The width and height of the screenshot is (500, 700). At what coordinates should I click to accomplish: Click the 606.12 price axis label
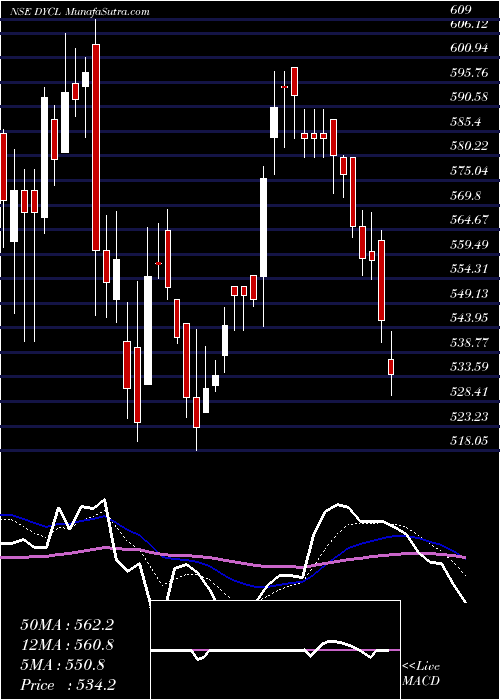(x=469, y=25)
